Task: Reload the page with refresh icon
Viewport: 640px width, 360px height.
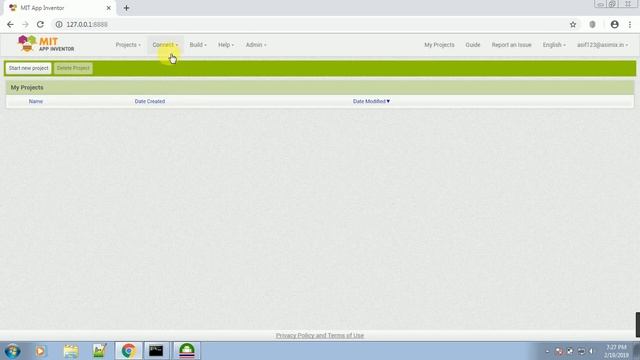Action: coord(40,24)
